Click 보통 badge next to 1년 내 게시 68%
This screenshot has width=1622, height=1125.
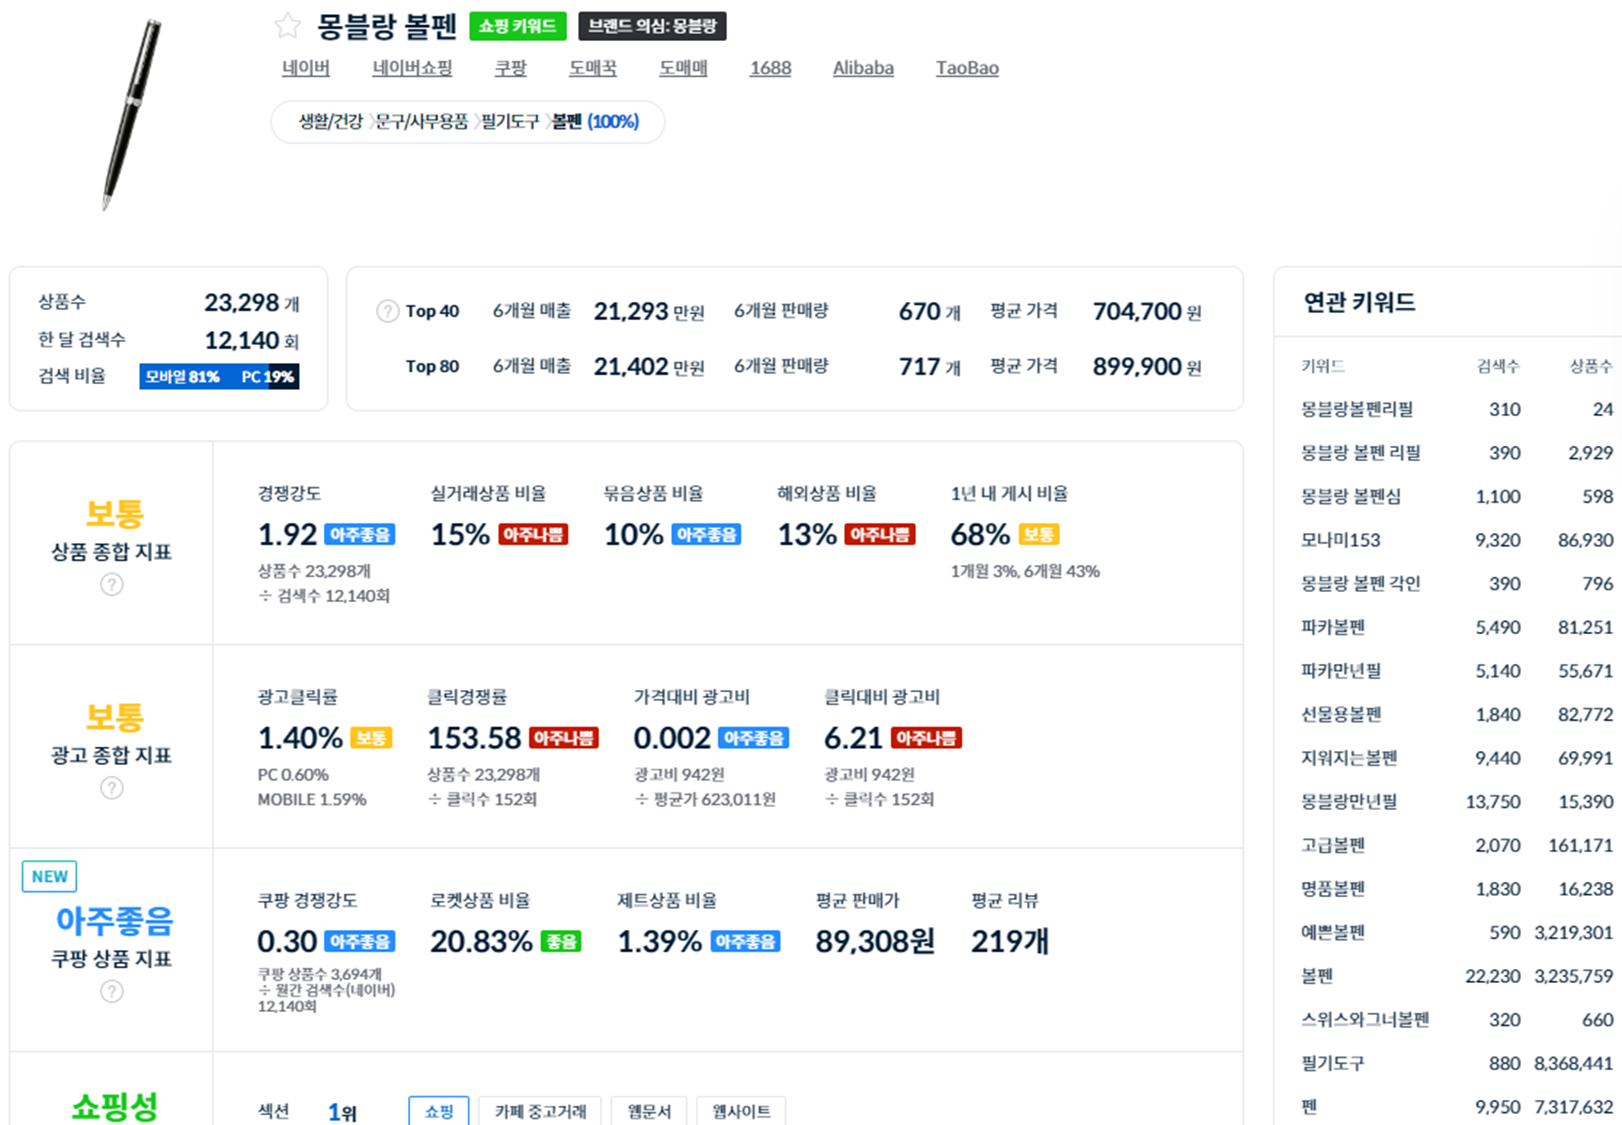coord(1039,535)
